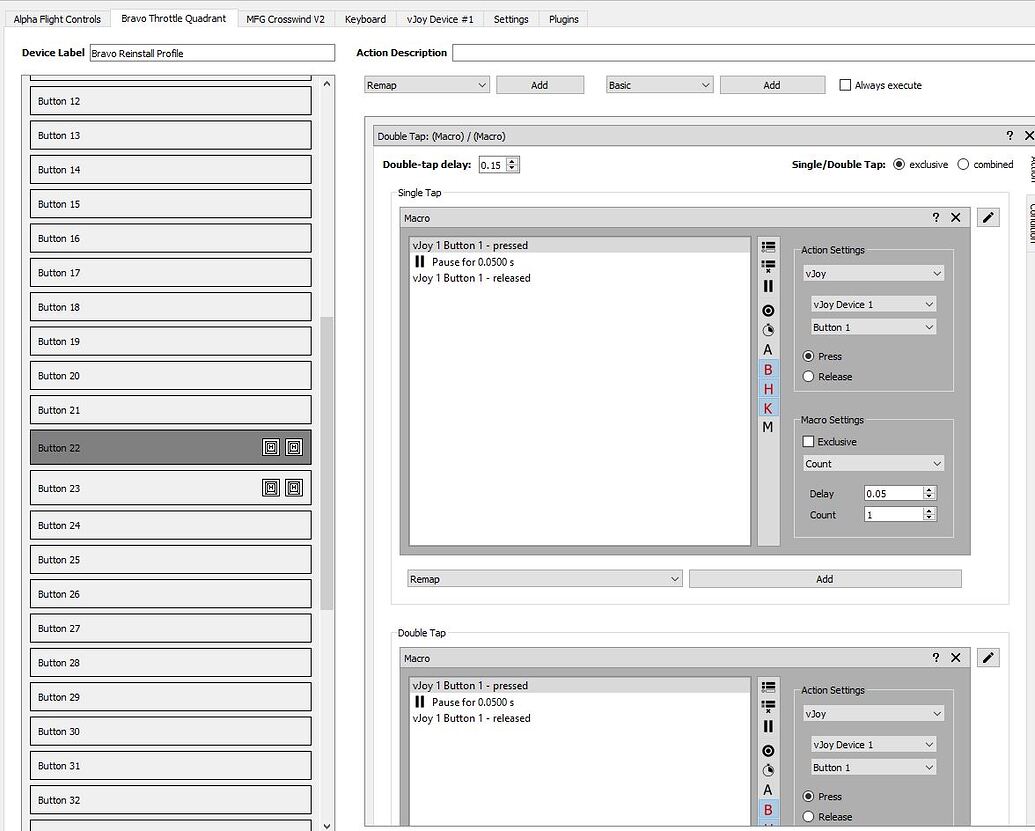
Task: Select the Release radio button in Single Tap macro
Action: click(809, 377)
